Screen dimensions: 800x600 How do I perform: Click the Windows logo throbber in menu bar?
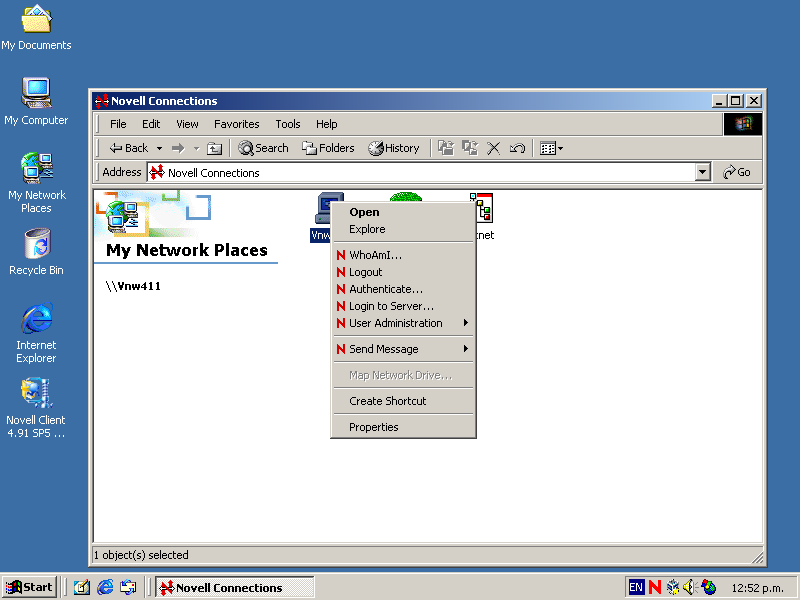(x=743, y=124)
